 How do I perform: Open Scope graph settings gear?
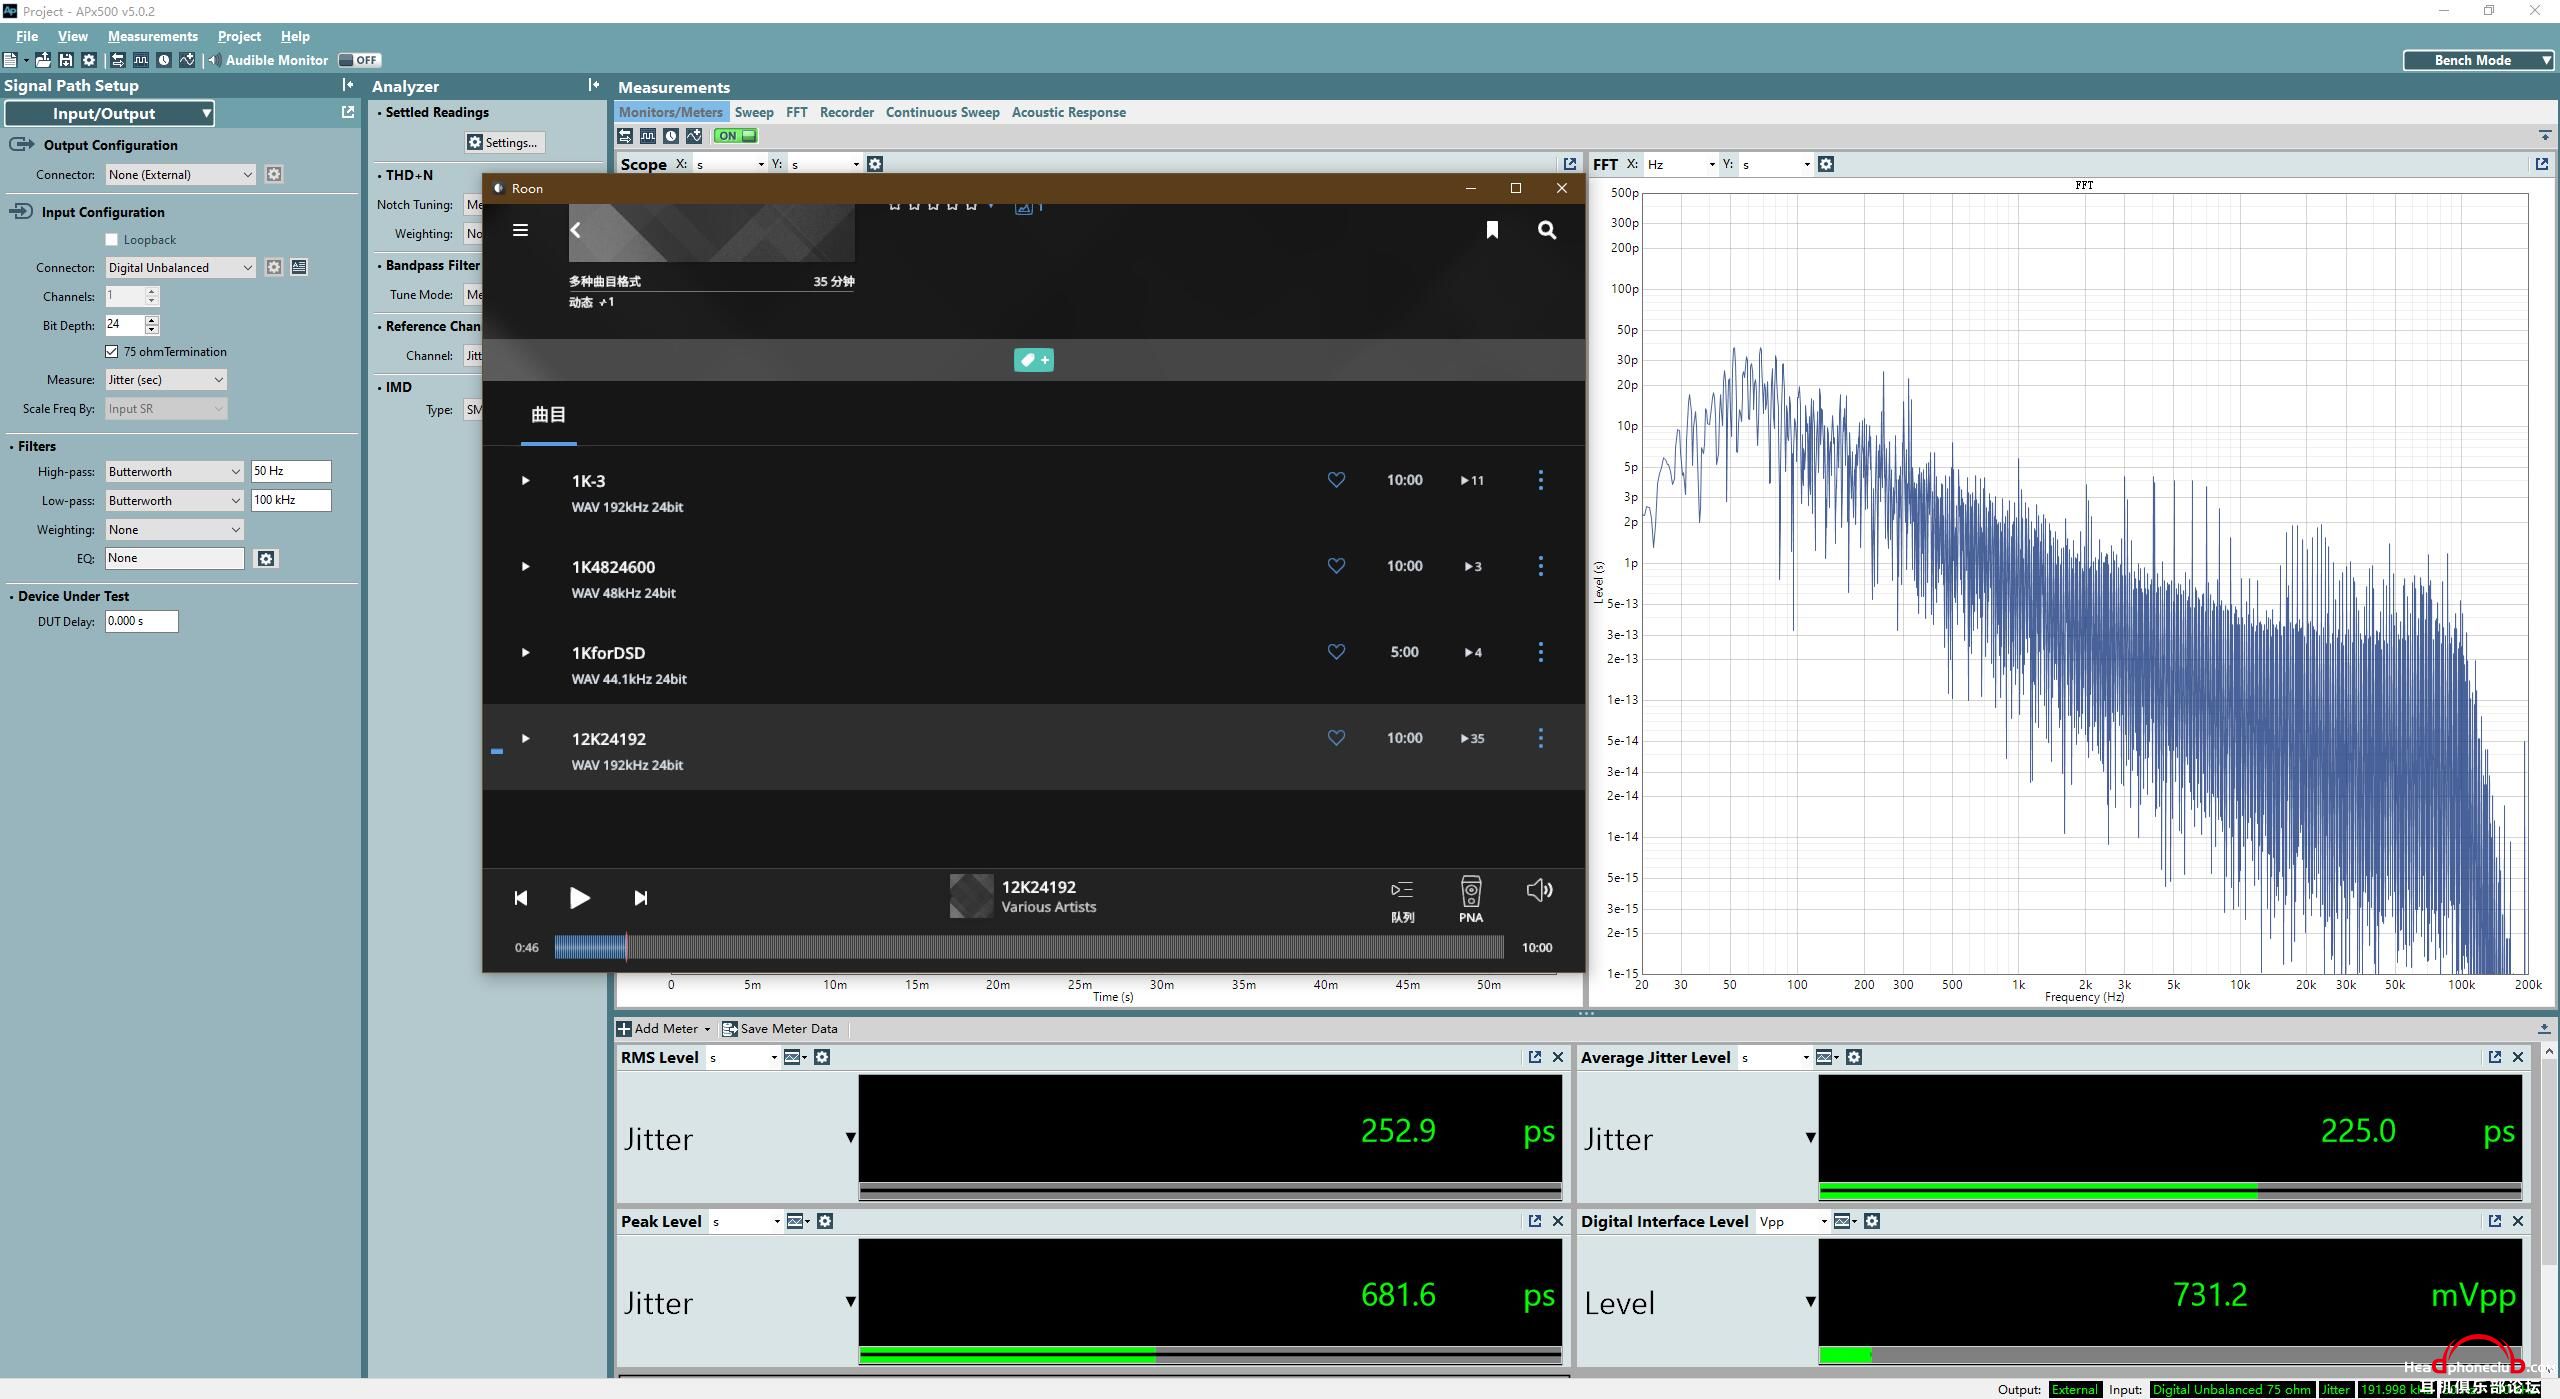875,164
